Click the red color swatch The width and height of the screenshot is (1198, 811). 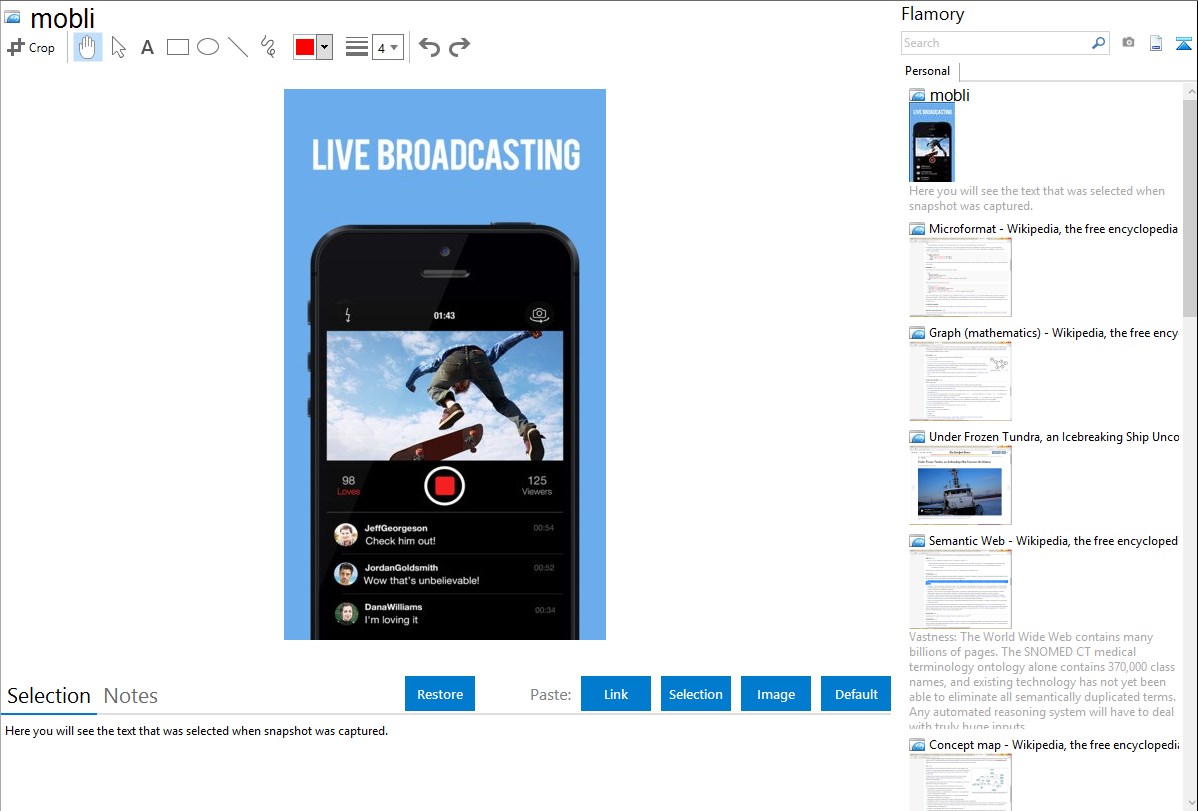coord(305,47)
